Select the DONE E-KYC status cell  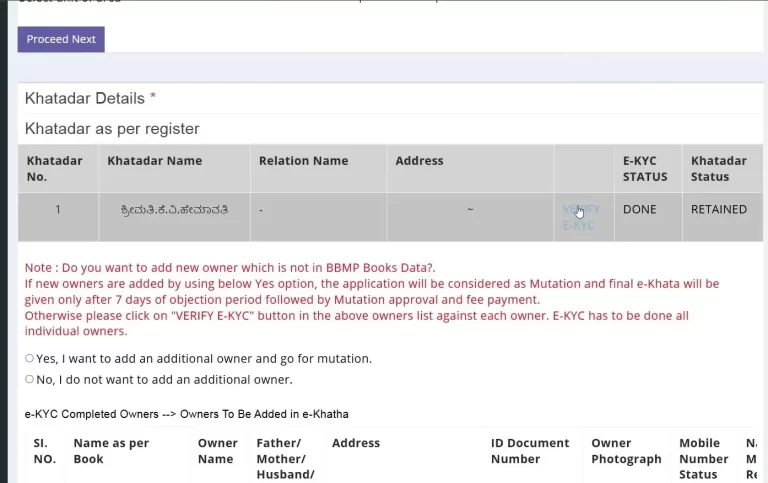tap(639, 209)
